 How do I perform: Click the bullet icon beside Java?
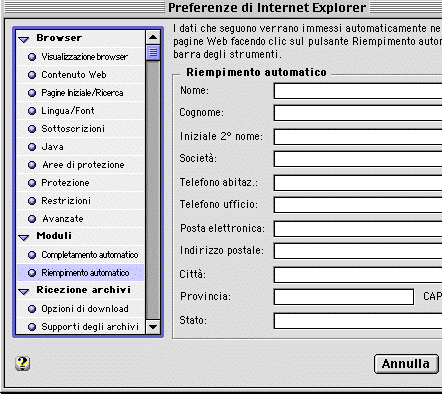[x=32, y=147]
